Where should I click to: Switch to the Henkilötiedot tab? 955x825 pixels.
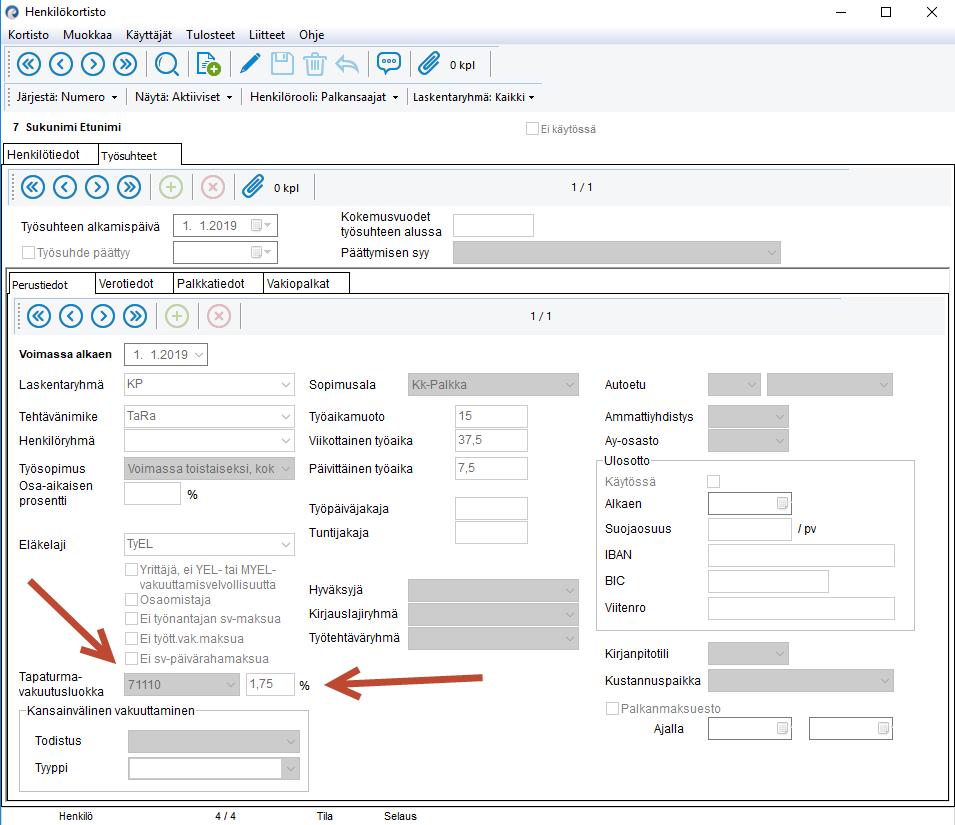click(44, 155)
